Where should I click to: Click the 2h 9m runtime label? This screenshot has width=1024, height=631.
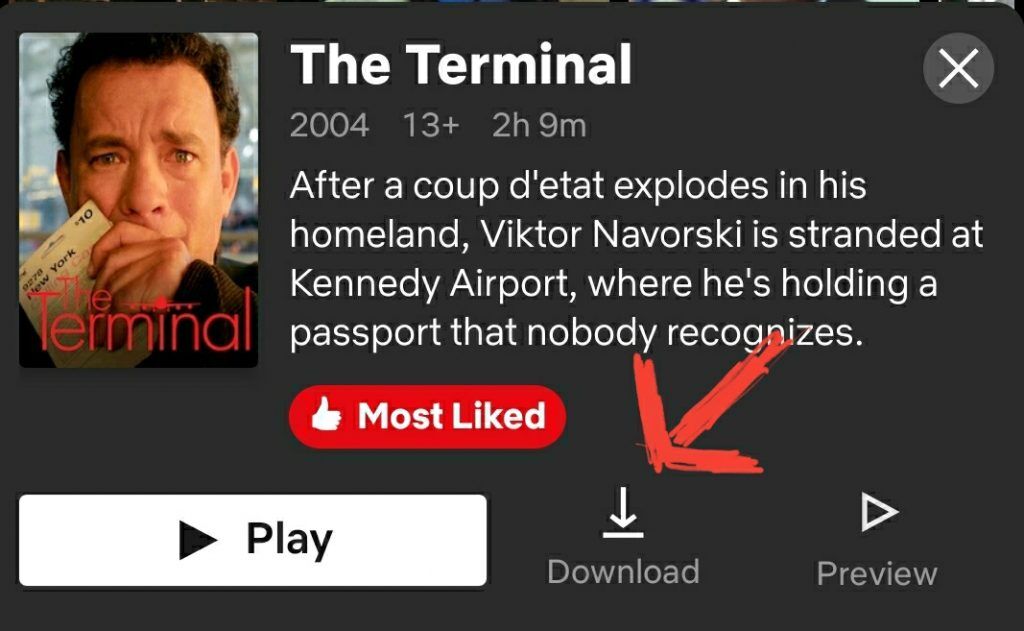coord(539,125)
